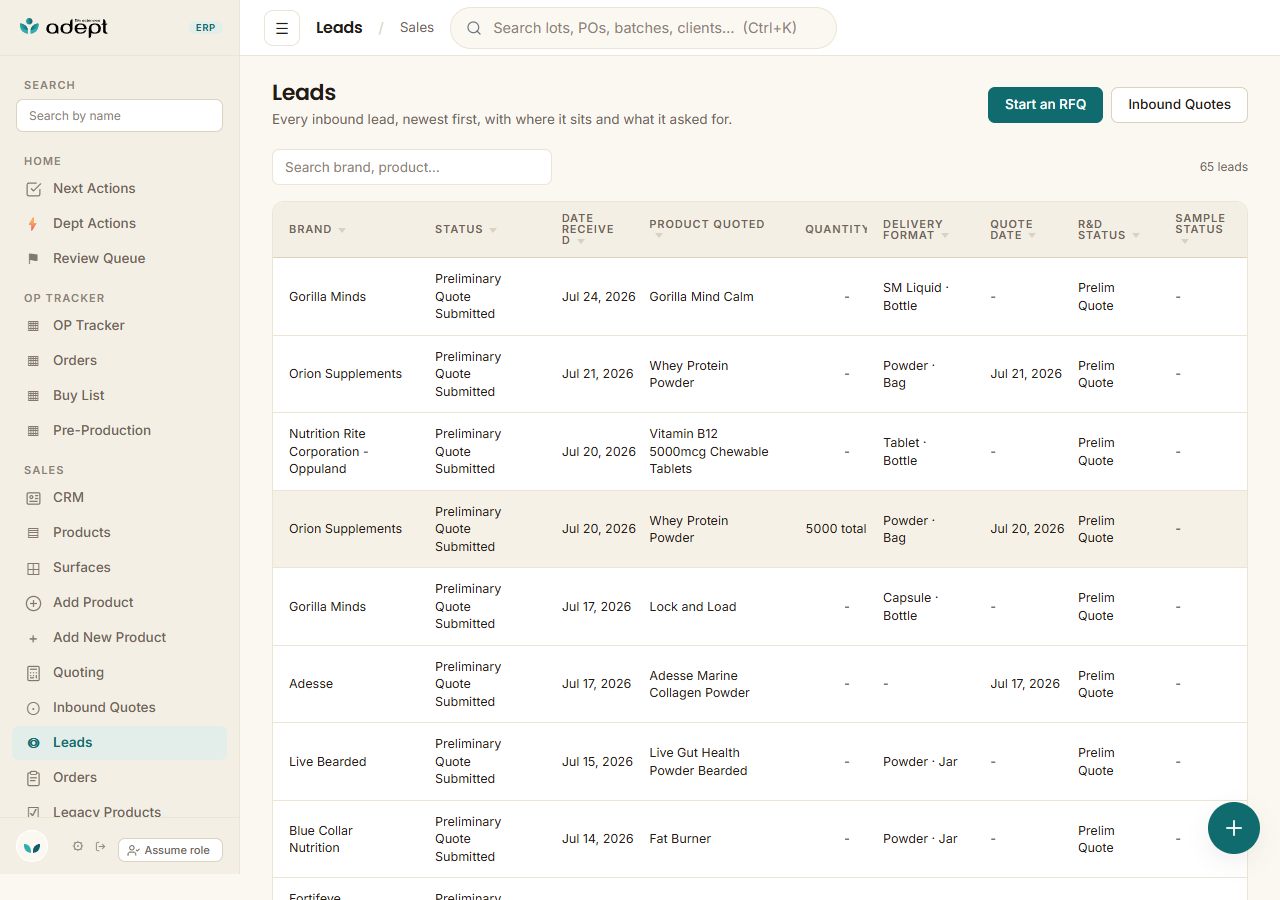Toggle the sidebar with the hamburger menu icon
1280x900 pixels.
[282, 28]
